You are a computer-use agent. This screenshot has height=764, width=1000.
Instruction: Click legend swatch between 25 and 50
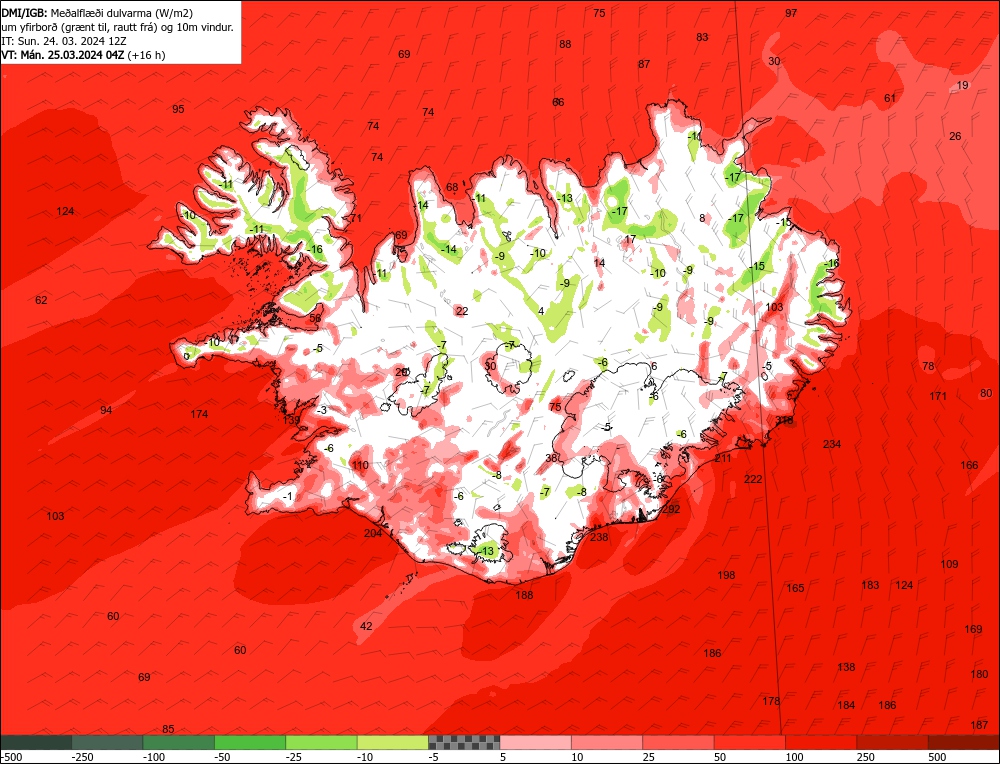679,742
